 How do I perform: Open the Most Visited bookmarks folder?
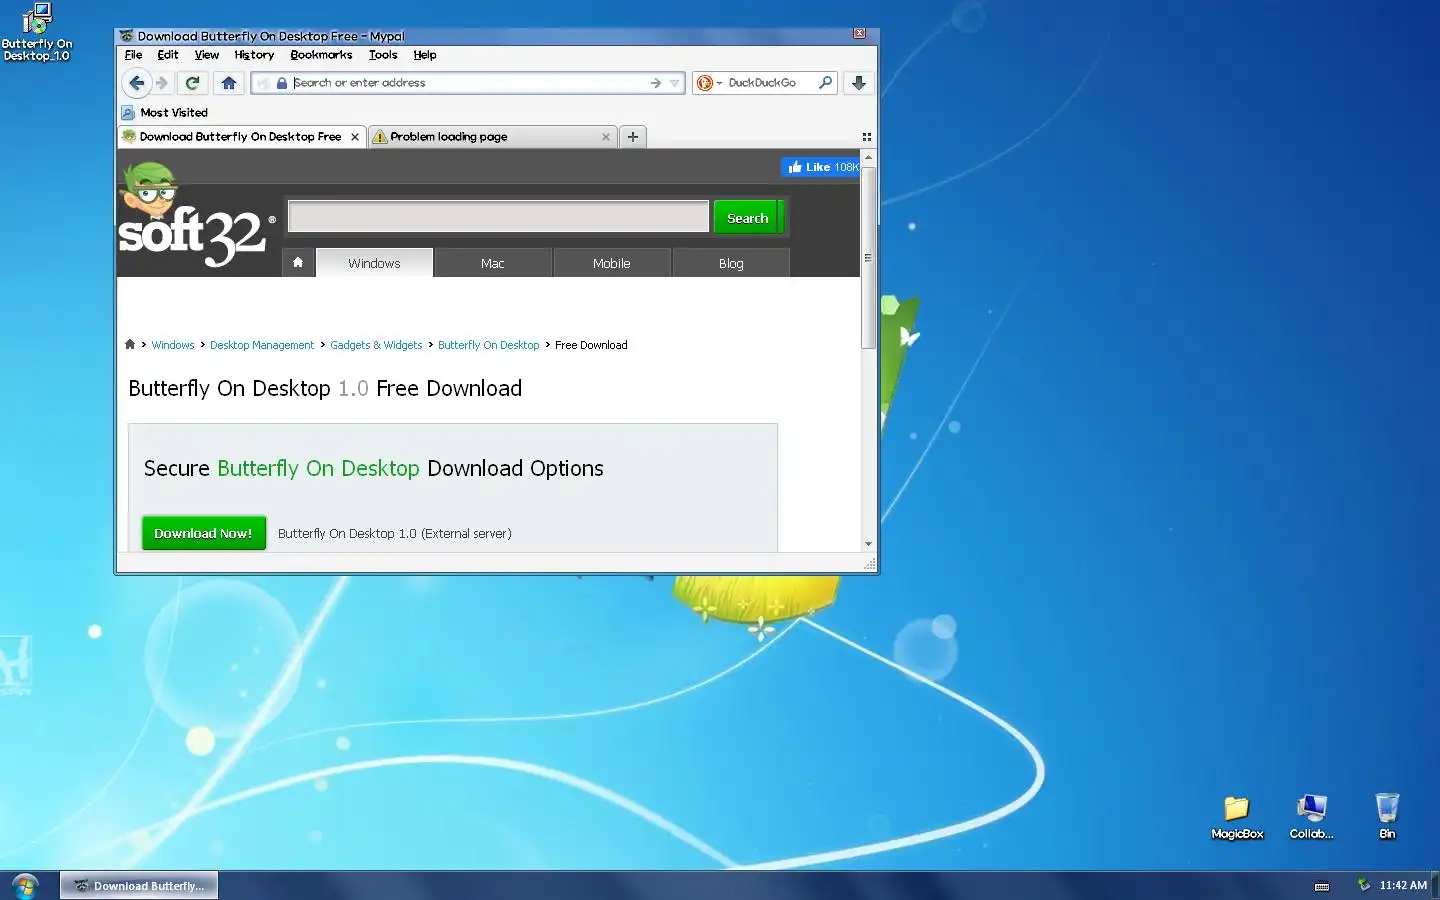(x=165, y=113)
